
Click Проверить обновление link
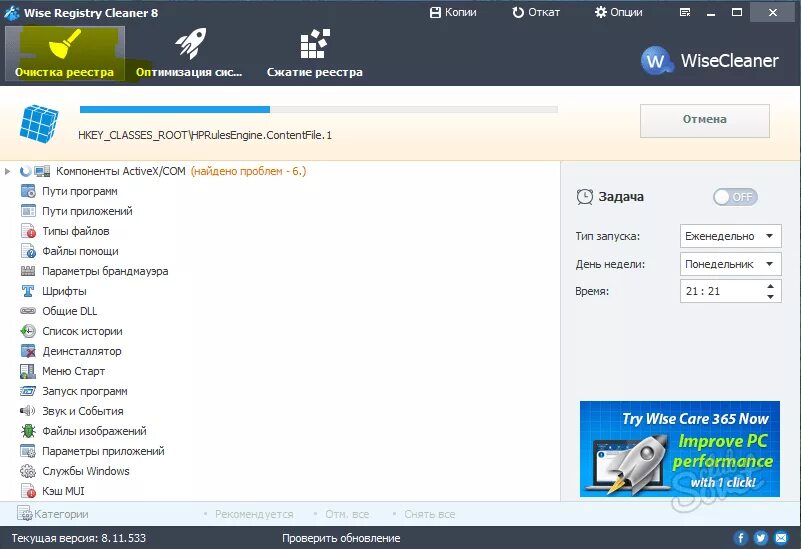pos(341,538)
